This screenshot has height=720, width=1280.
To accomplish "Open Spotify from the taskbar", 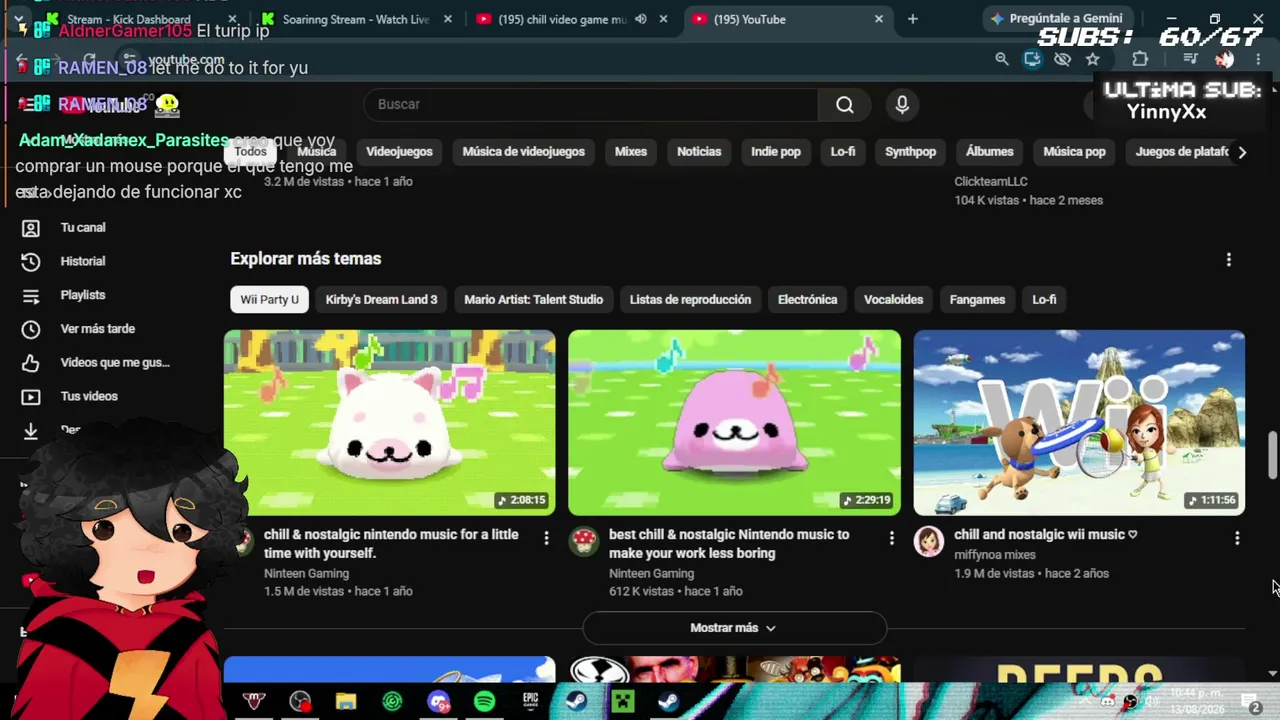I will coord(484,701).
